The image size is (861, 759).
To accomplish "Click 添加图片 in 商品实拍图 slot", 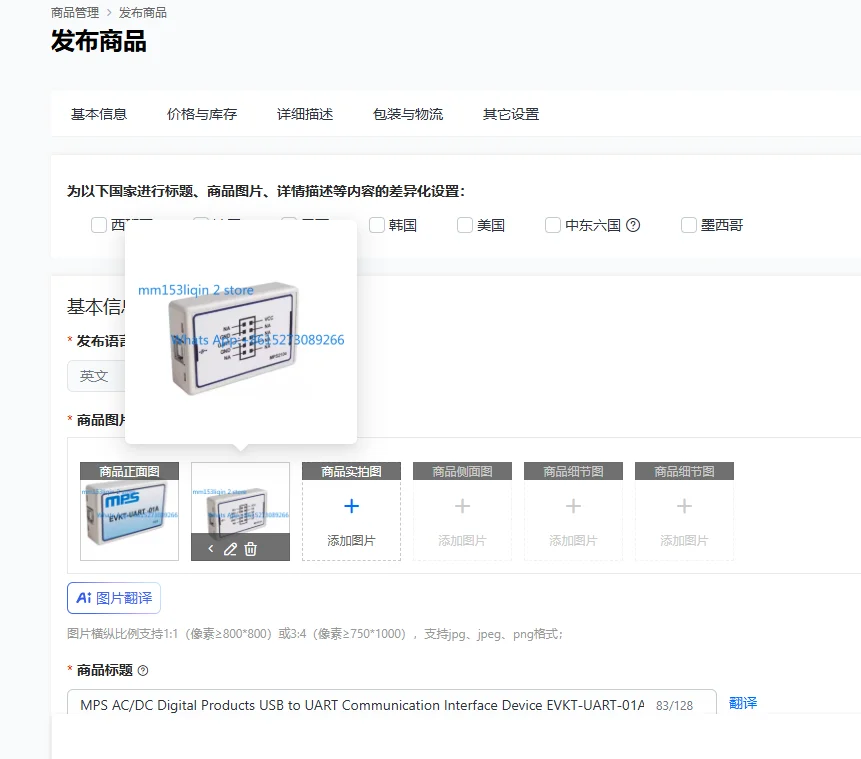I will pyautogui.click(x=351, y=541).
